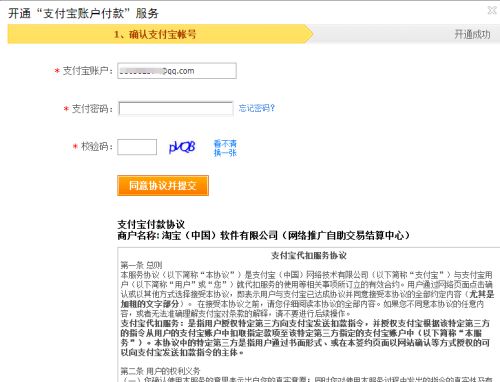
Task: Click the 第二条 用户的权利义务 clause heading
Action: (160, 371)
